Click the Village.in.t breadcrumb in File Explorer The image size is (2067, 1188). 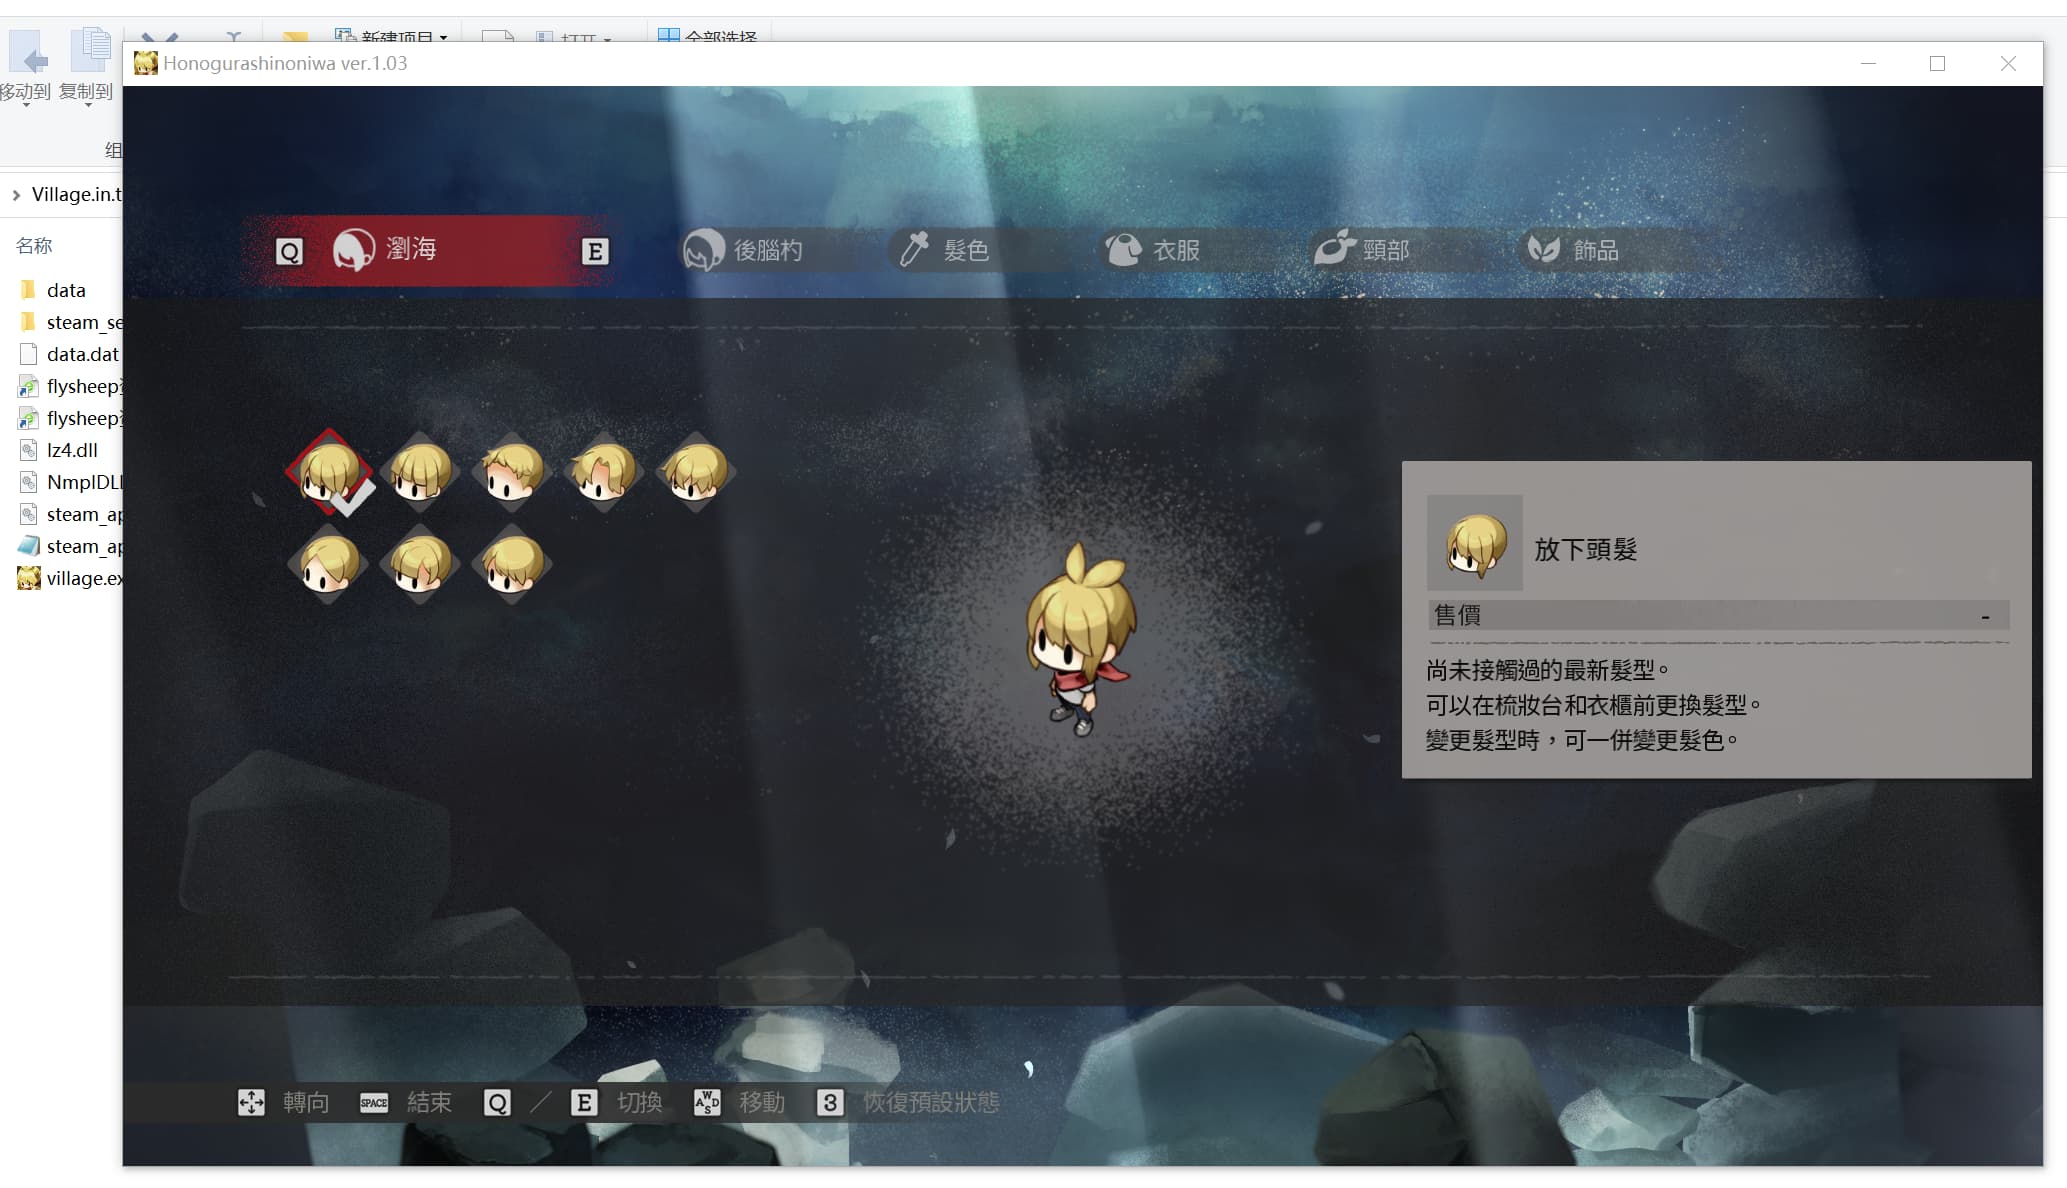click(x=77, y=194)
